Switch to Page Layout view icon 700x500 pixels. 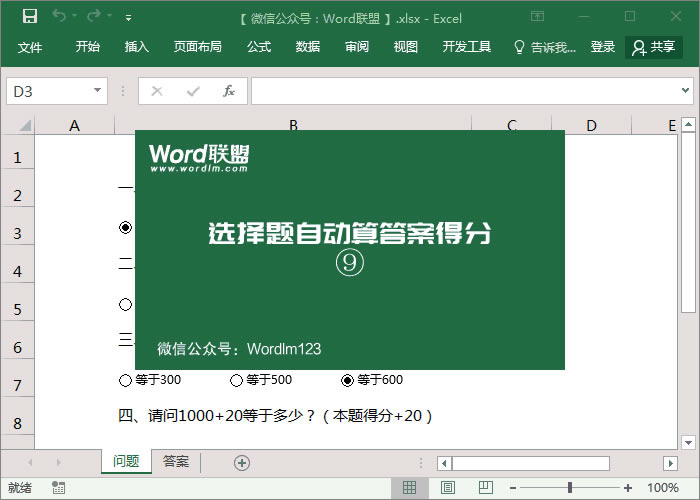[447, 488]
